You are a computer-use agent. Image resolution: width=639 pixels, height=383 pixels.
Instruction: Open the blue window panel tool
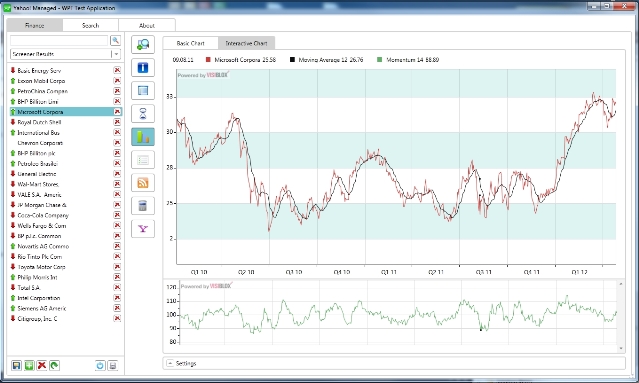[x=143, y=90]
